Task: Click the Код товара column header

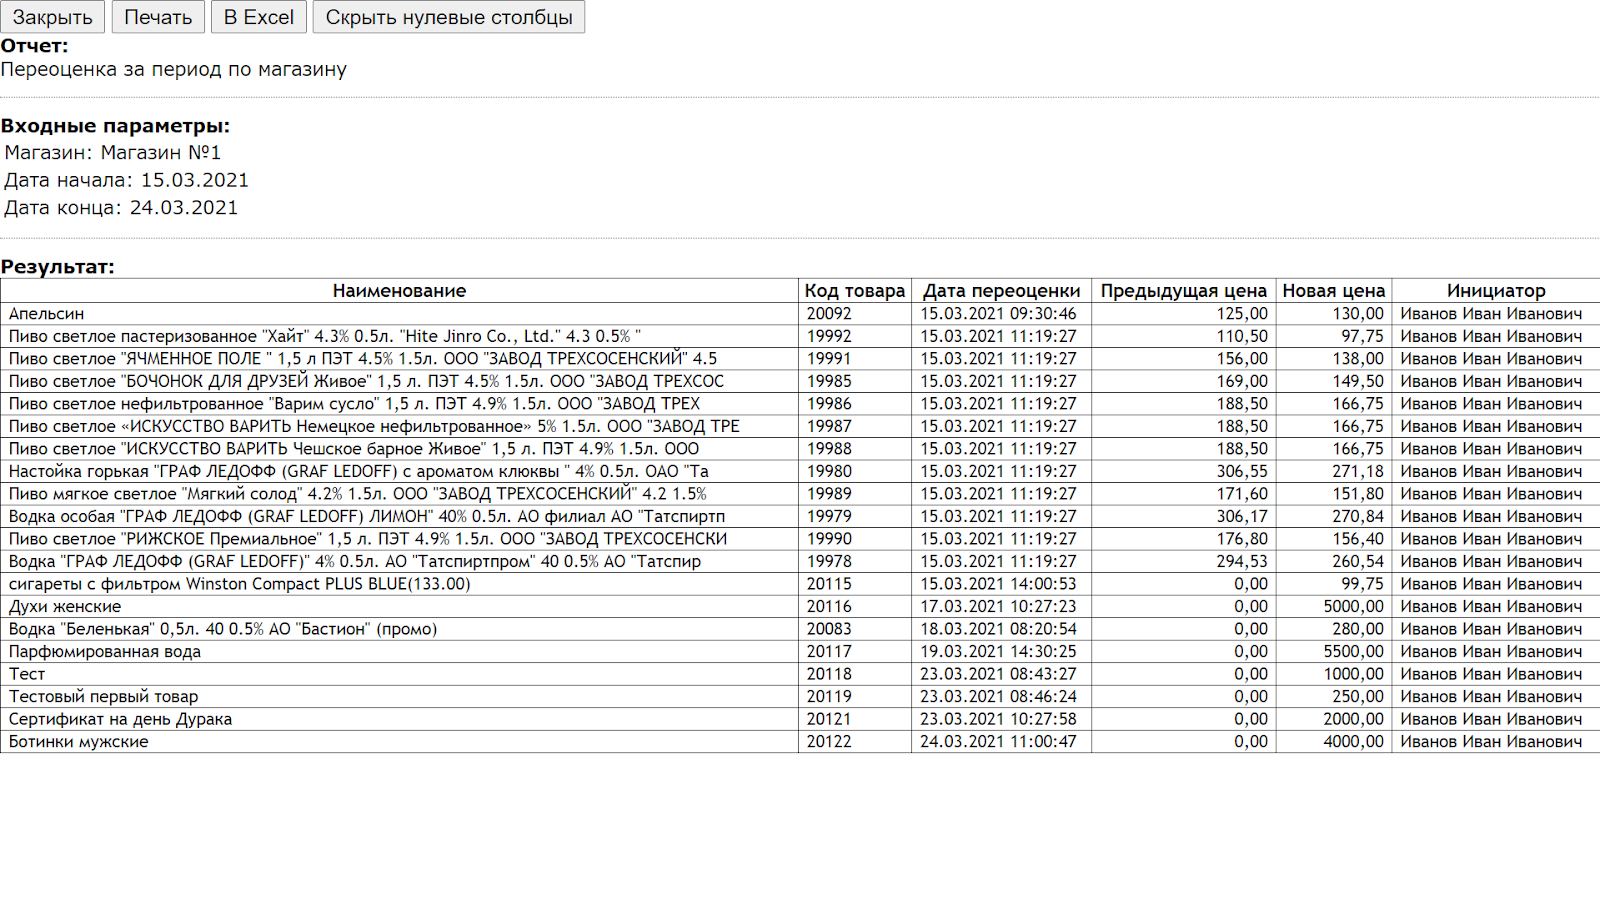Action: tap(854, 291)
